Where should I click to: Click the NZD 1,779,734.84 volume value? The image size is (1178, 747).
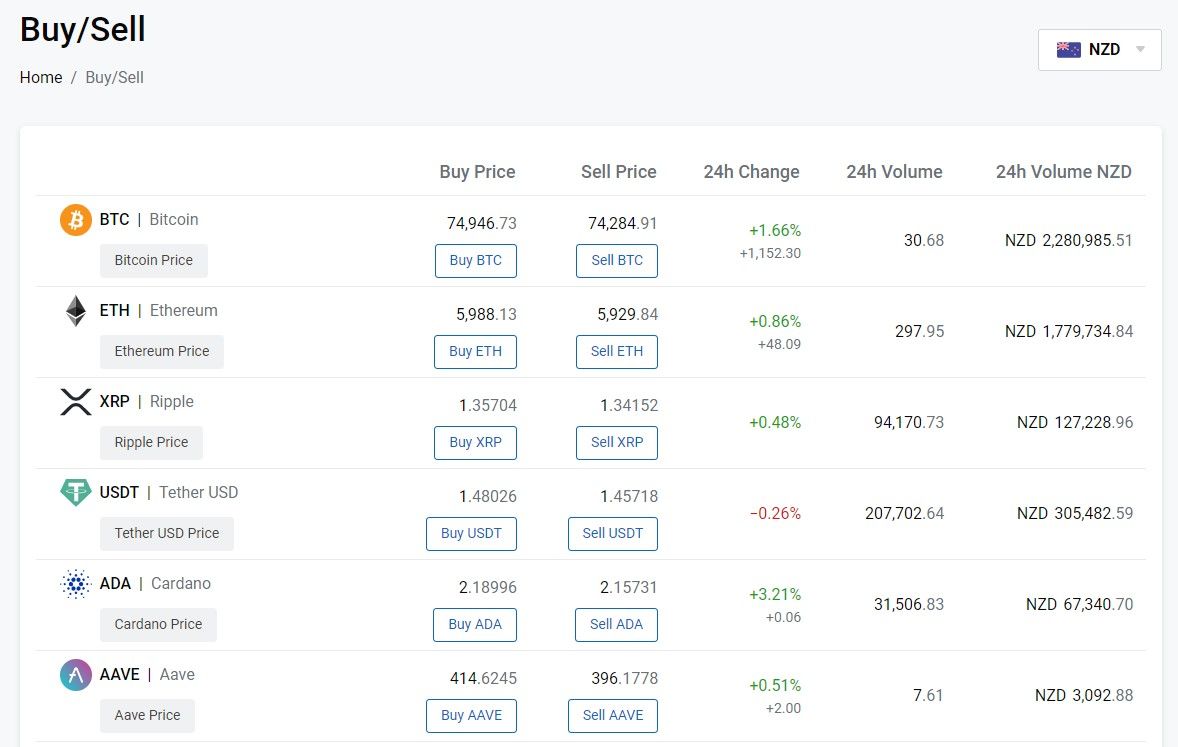pos(1068,331)
